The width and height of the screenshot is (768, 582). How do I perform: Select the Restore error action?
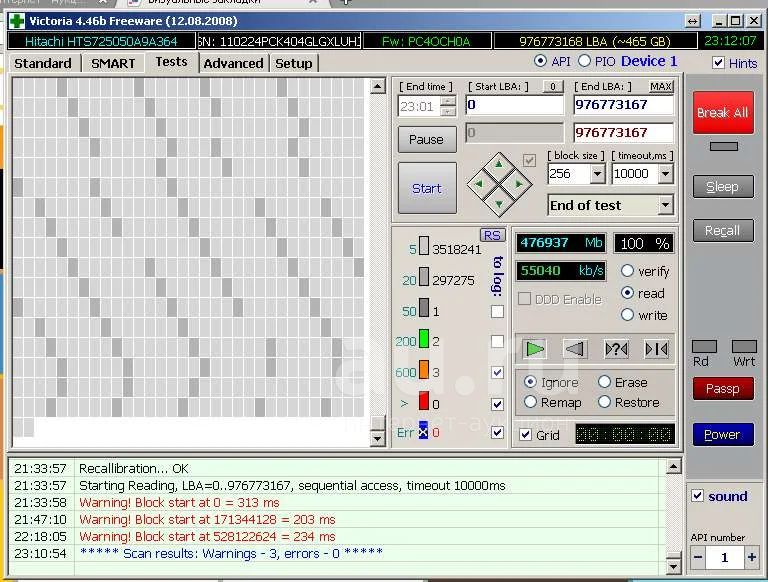pos(604,402)
